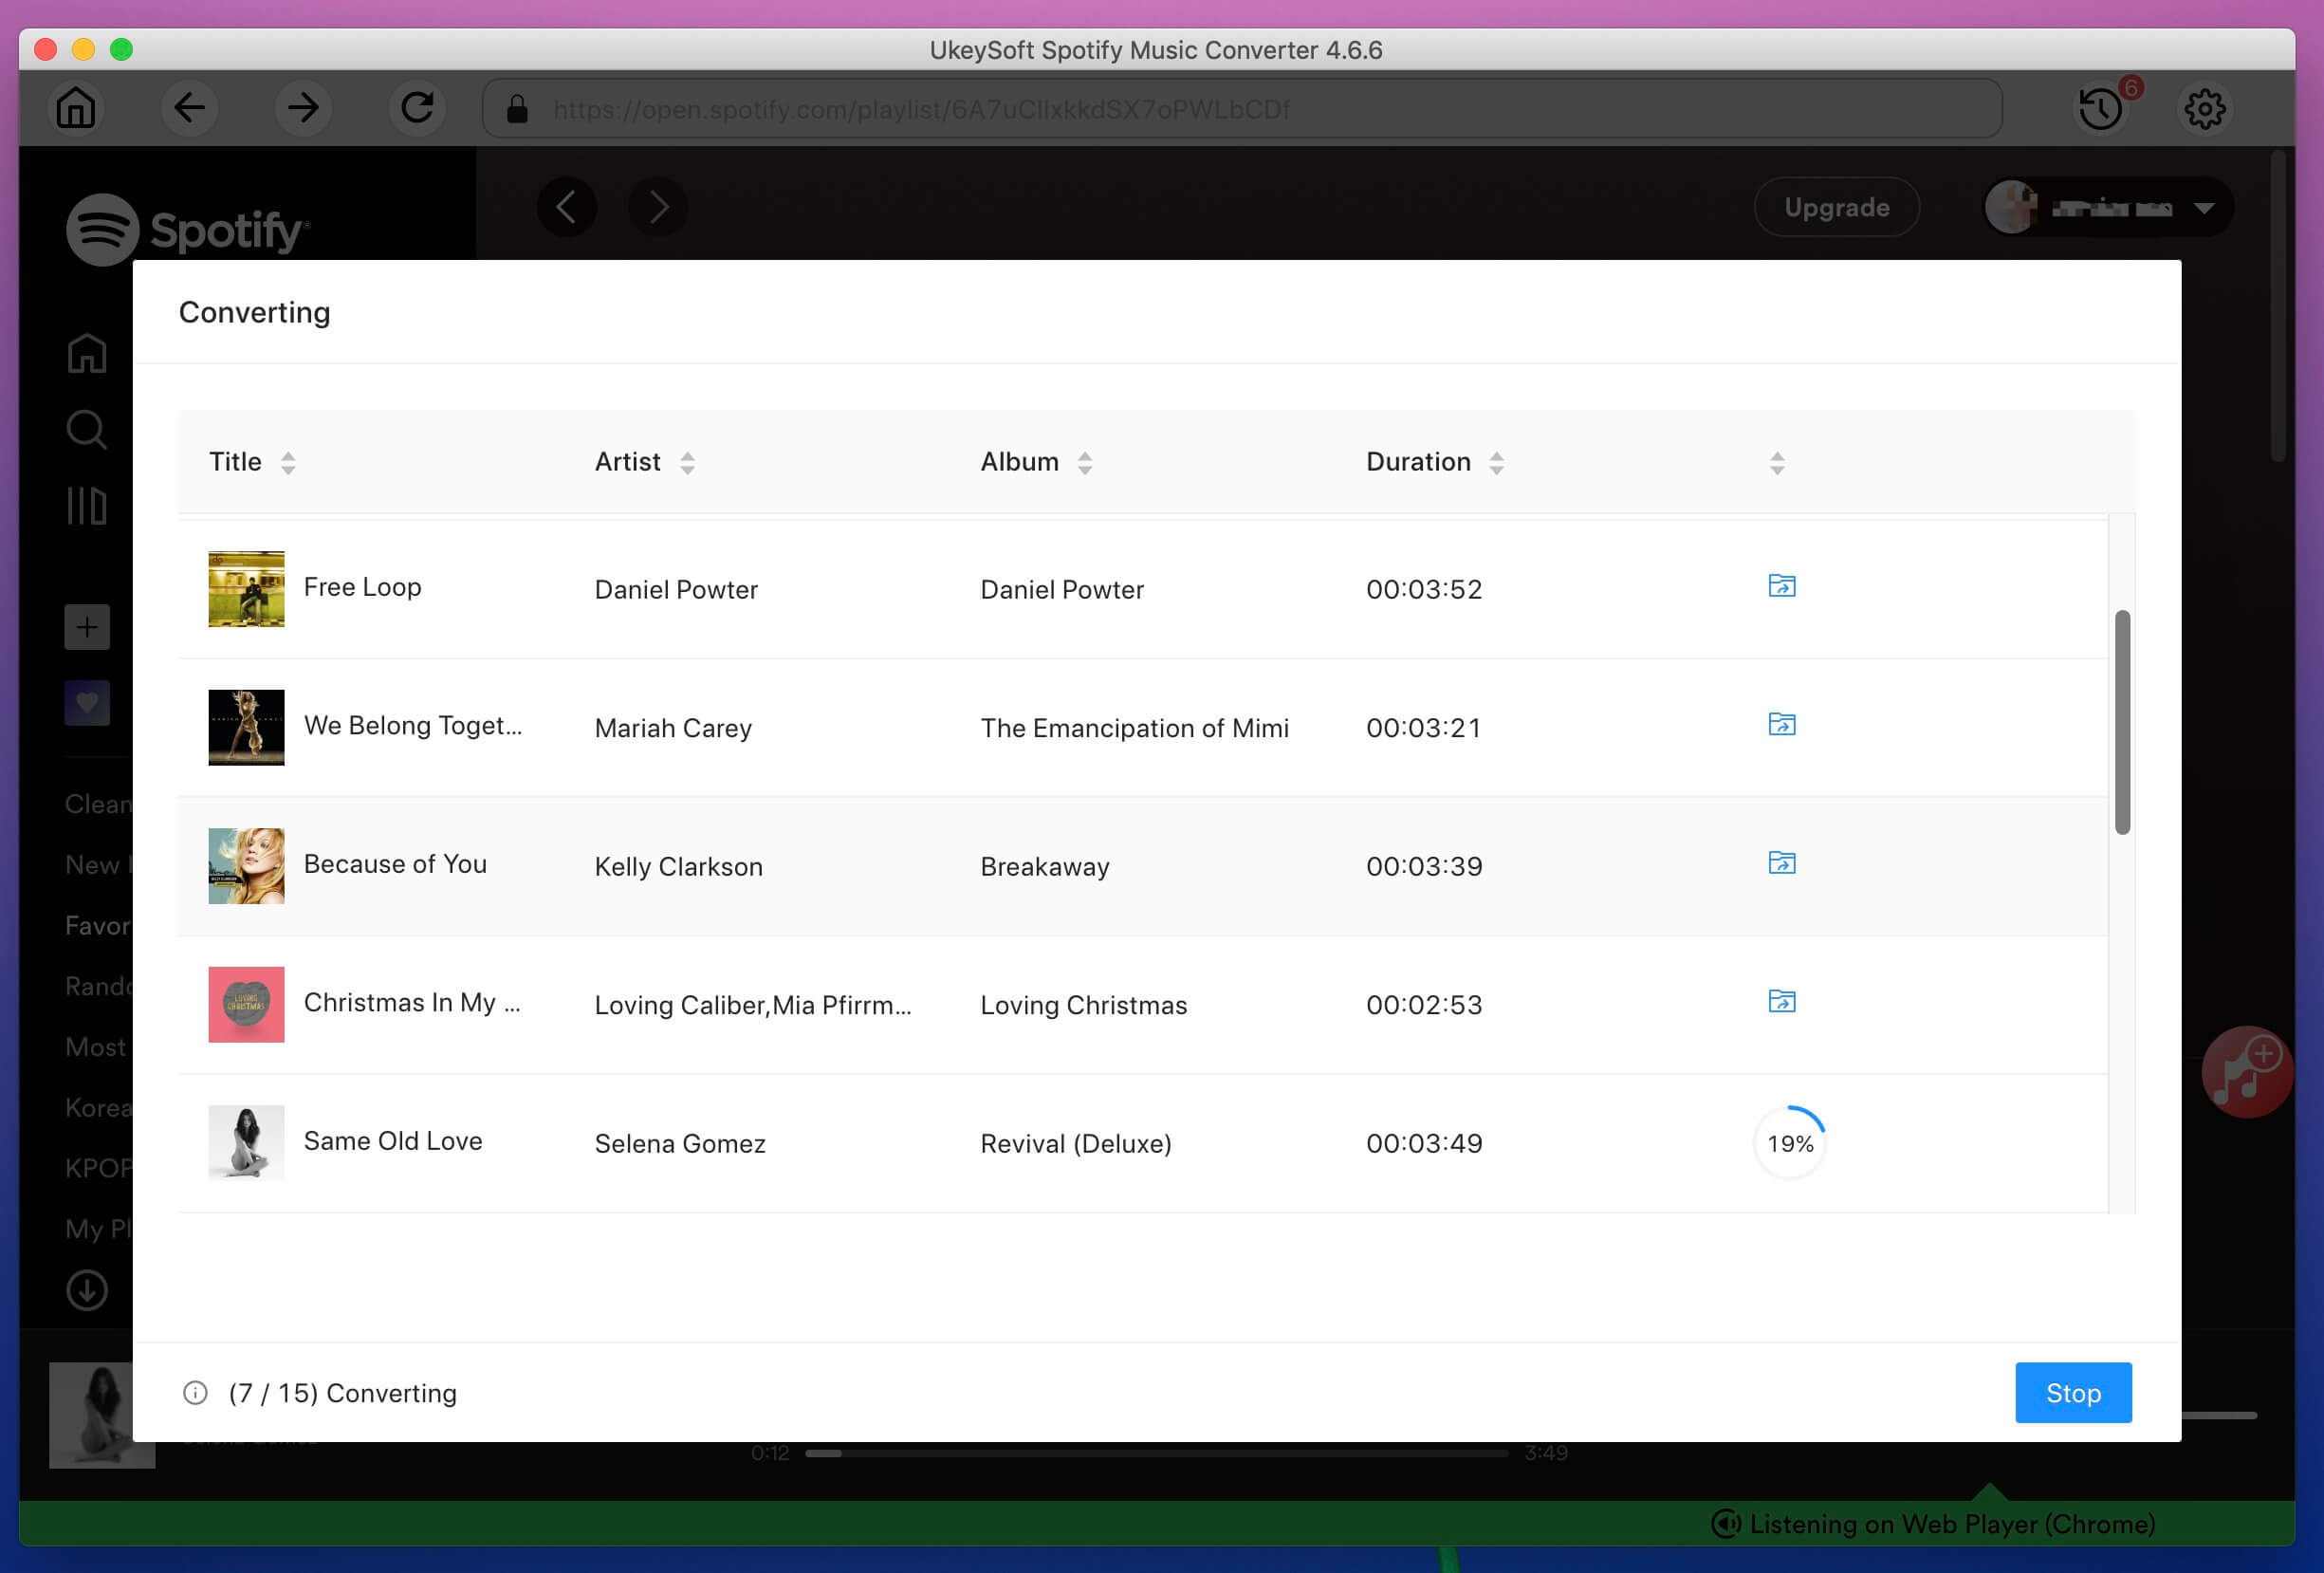Screen dimensions: 2324x1573
Task: Click the folder icon for Because of You
Action: pyautogui.click(x=1781, y=862)
